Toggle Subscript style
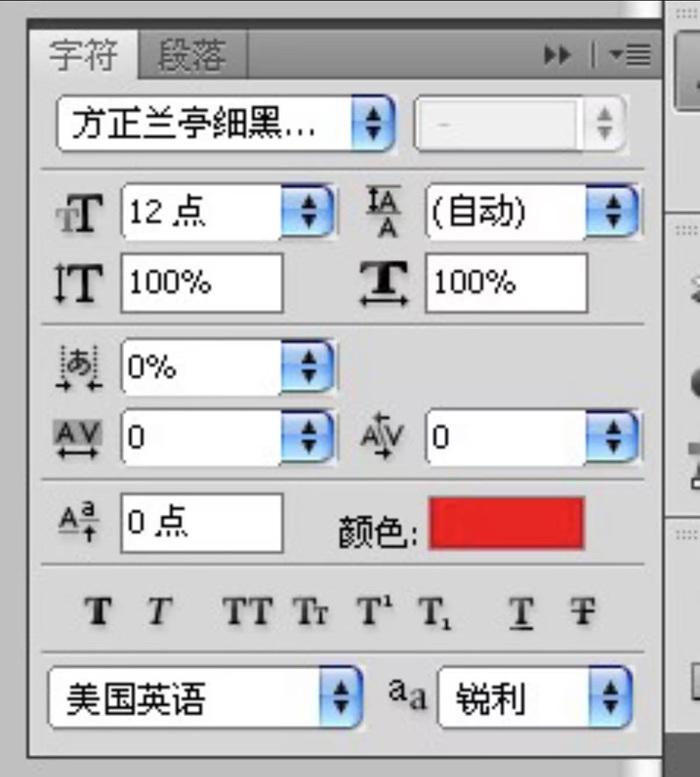The height and width of the screenshot is (777, 700). coord(434,612)
